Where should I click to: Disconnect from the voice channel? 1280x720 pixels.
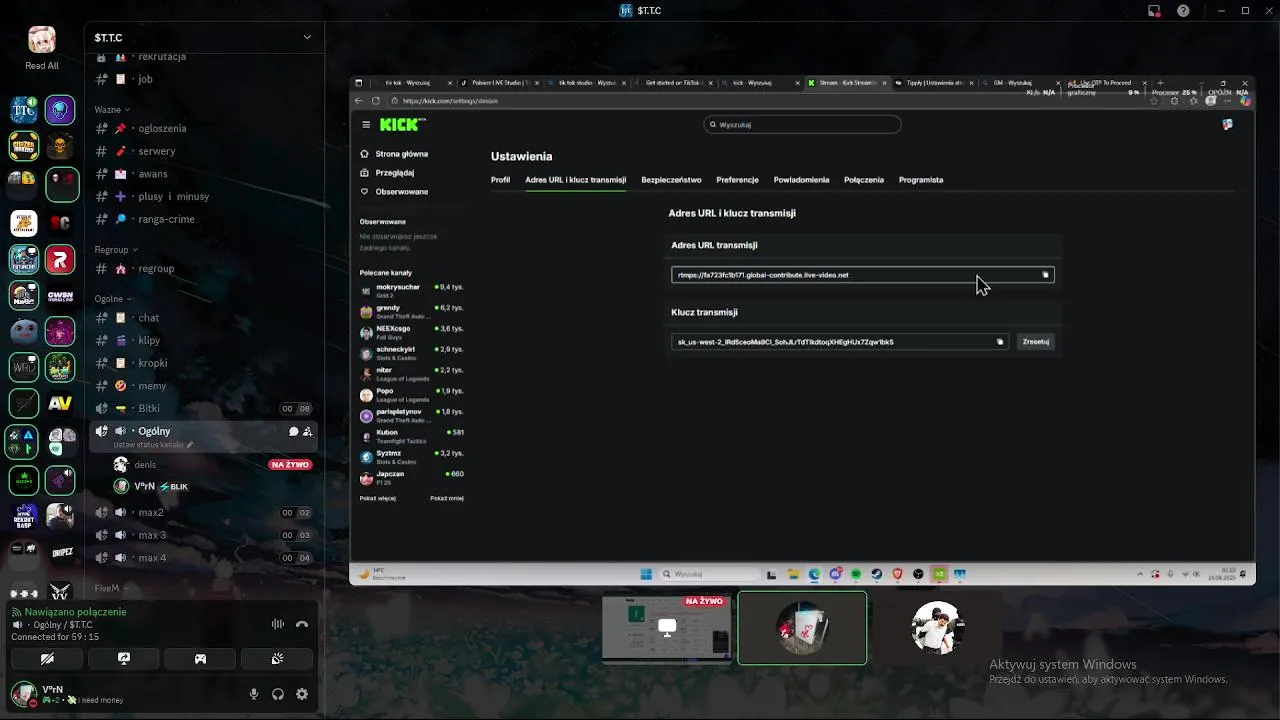302,624
